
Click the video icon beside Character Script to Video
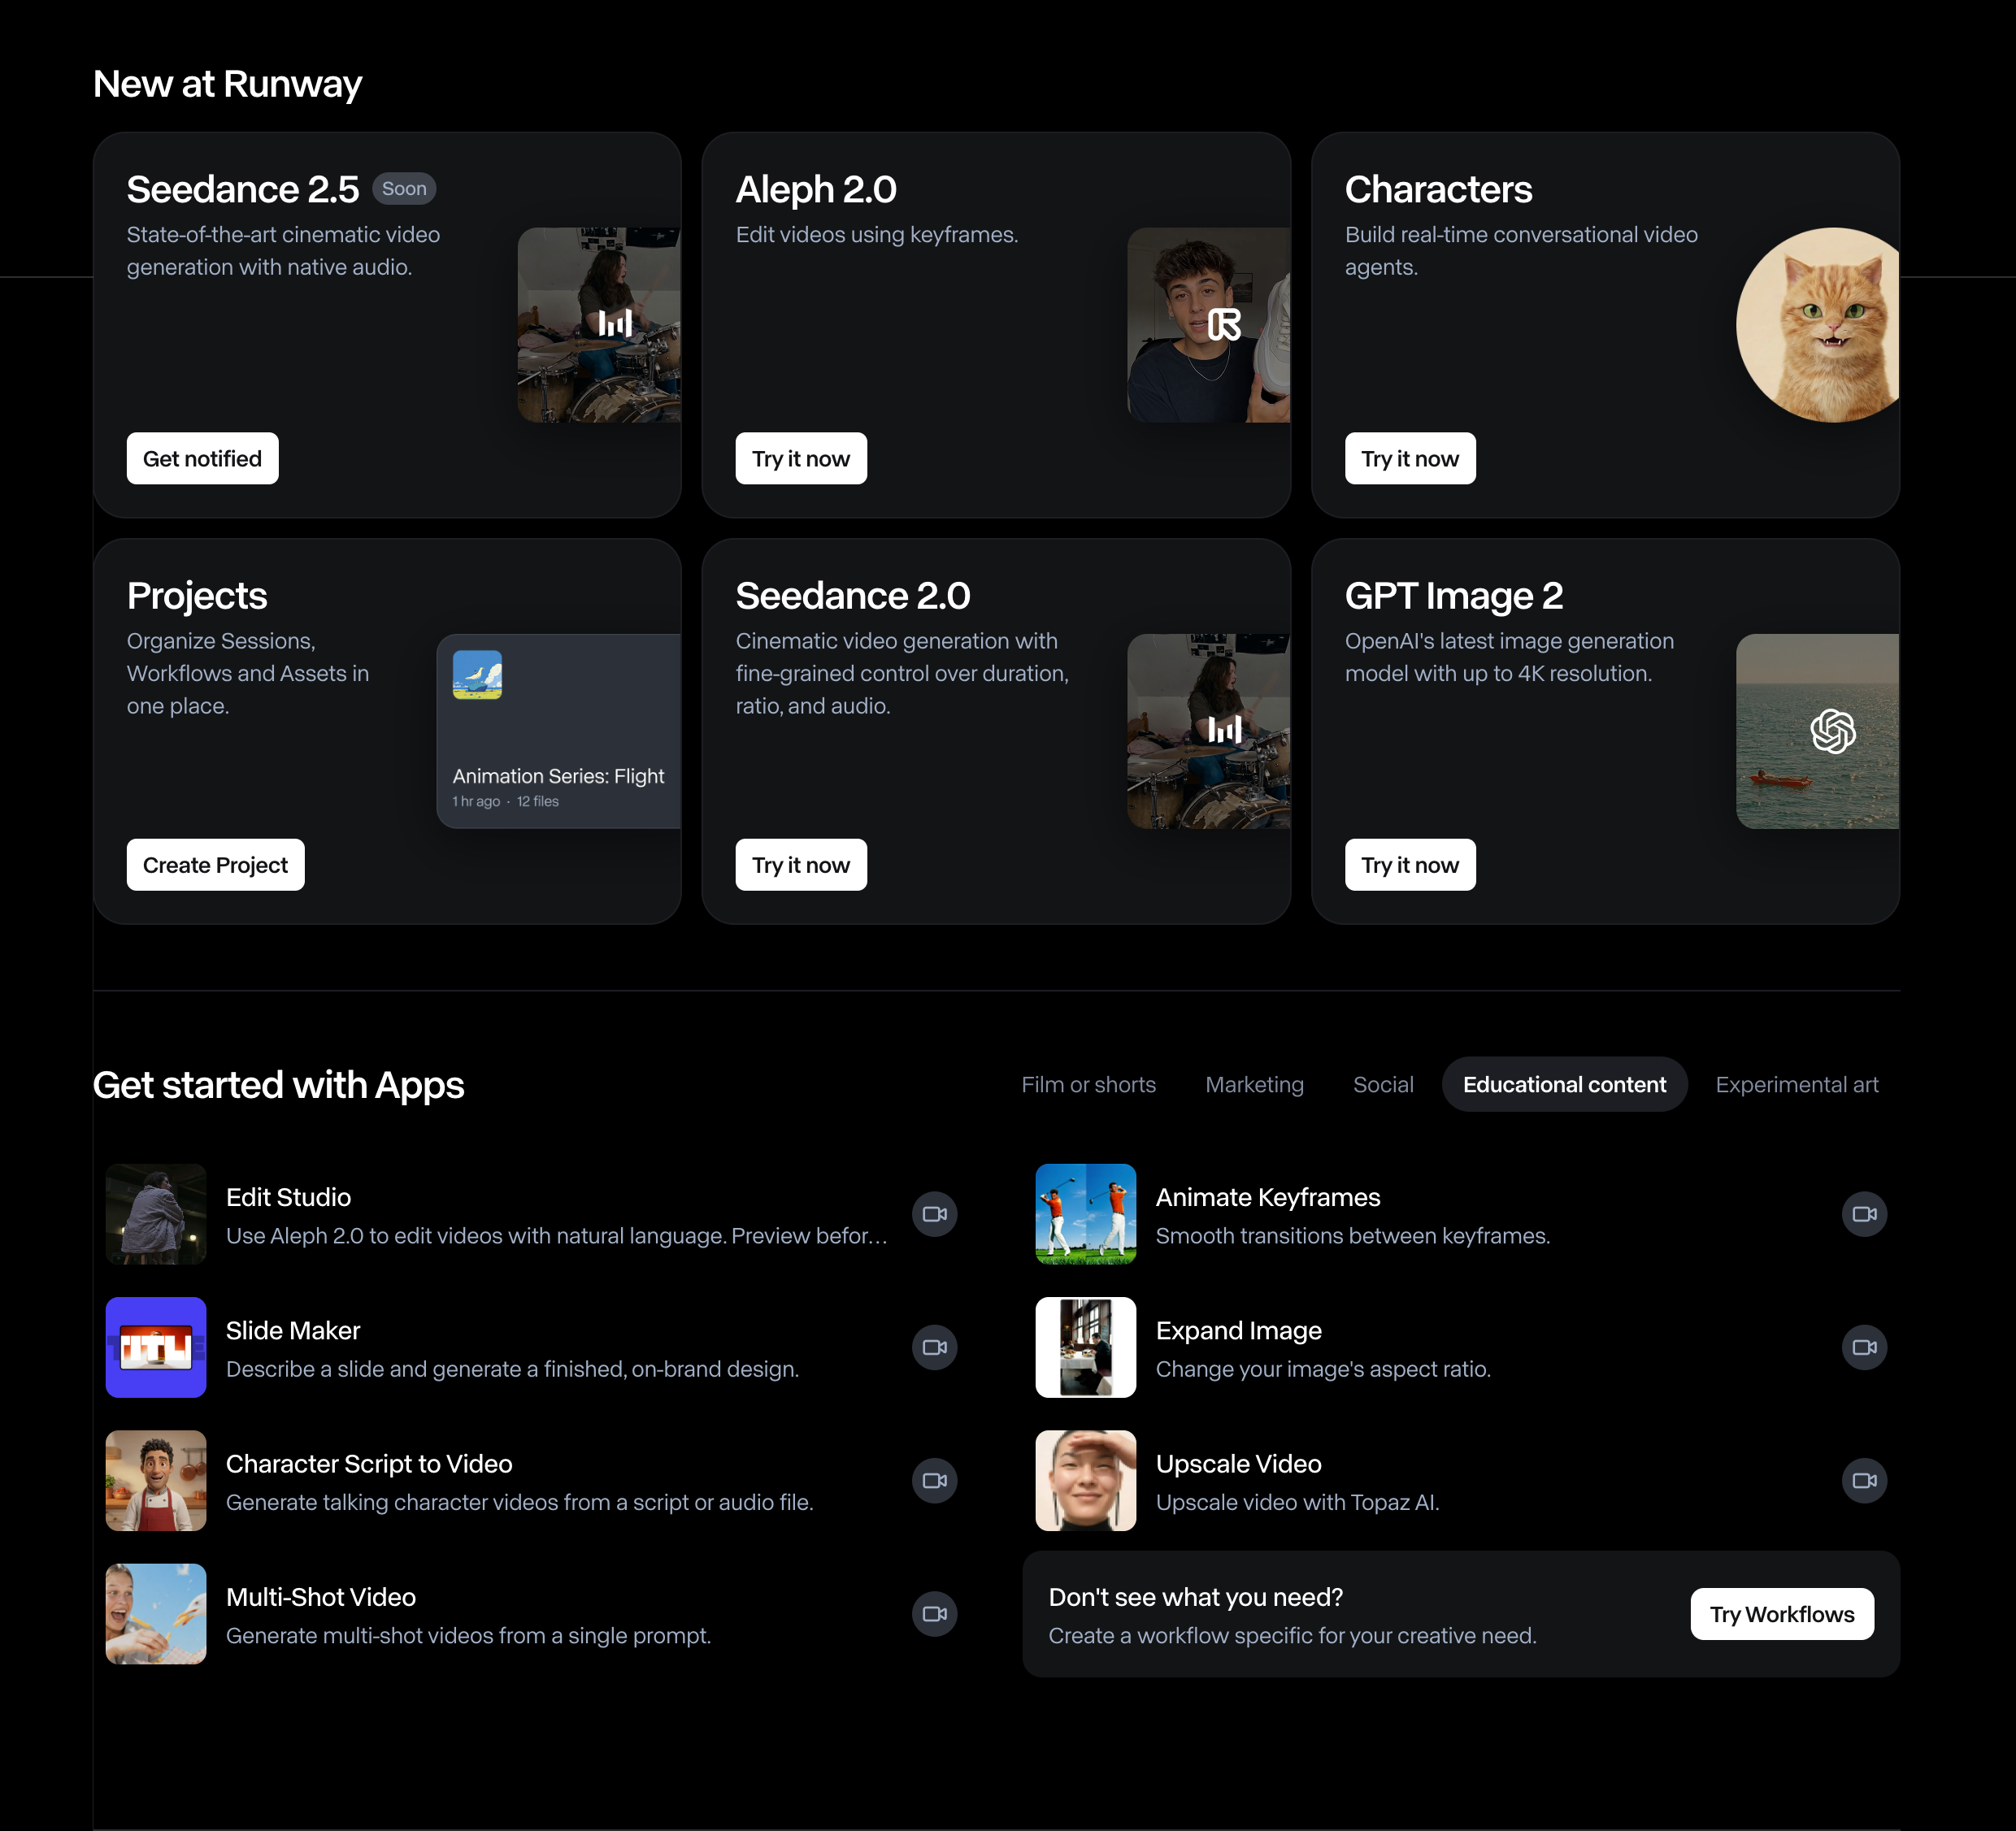point(934,1480)
